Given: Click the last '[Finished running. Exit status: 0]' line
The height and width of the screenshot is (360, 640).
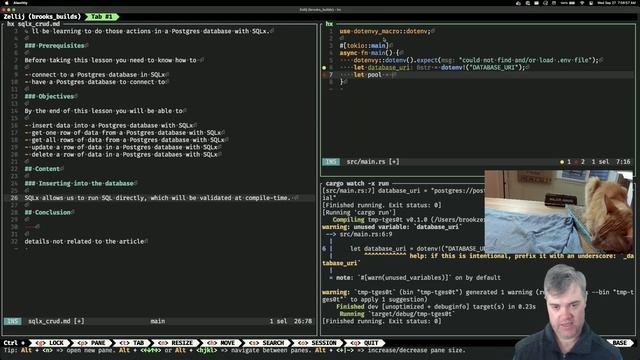Looking at the screenshot, I should [x=382, y=321].
